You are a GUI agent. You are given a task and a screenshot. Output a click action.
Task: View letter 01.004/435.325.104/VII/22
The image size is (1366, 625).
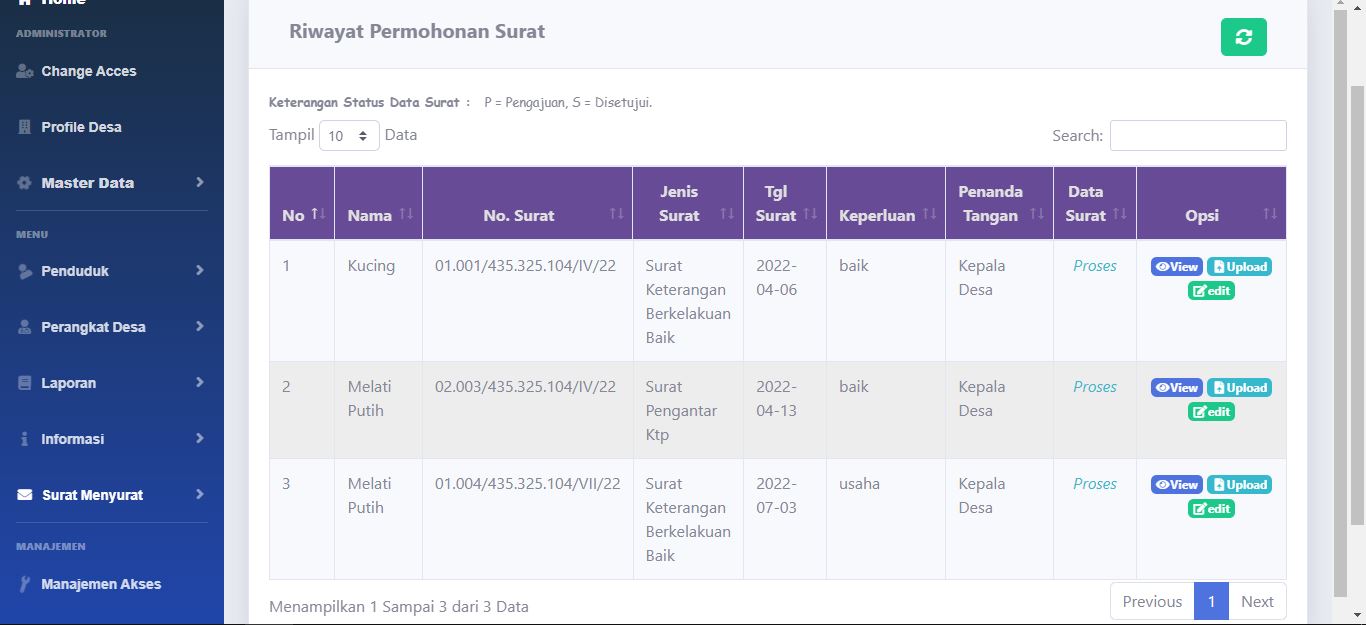(1176, 485)
